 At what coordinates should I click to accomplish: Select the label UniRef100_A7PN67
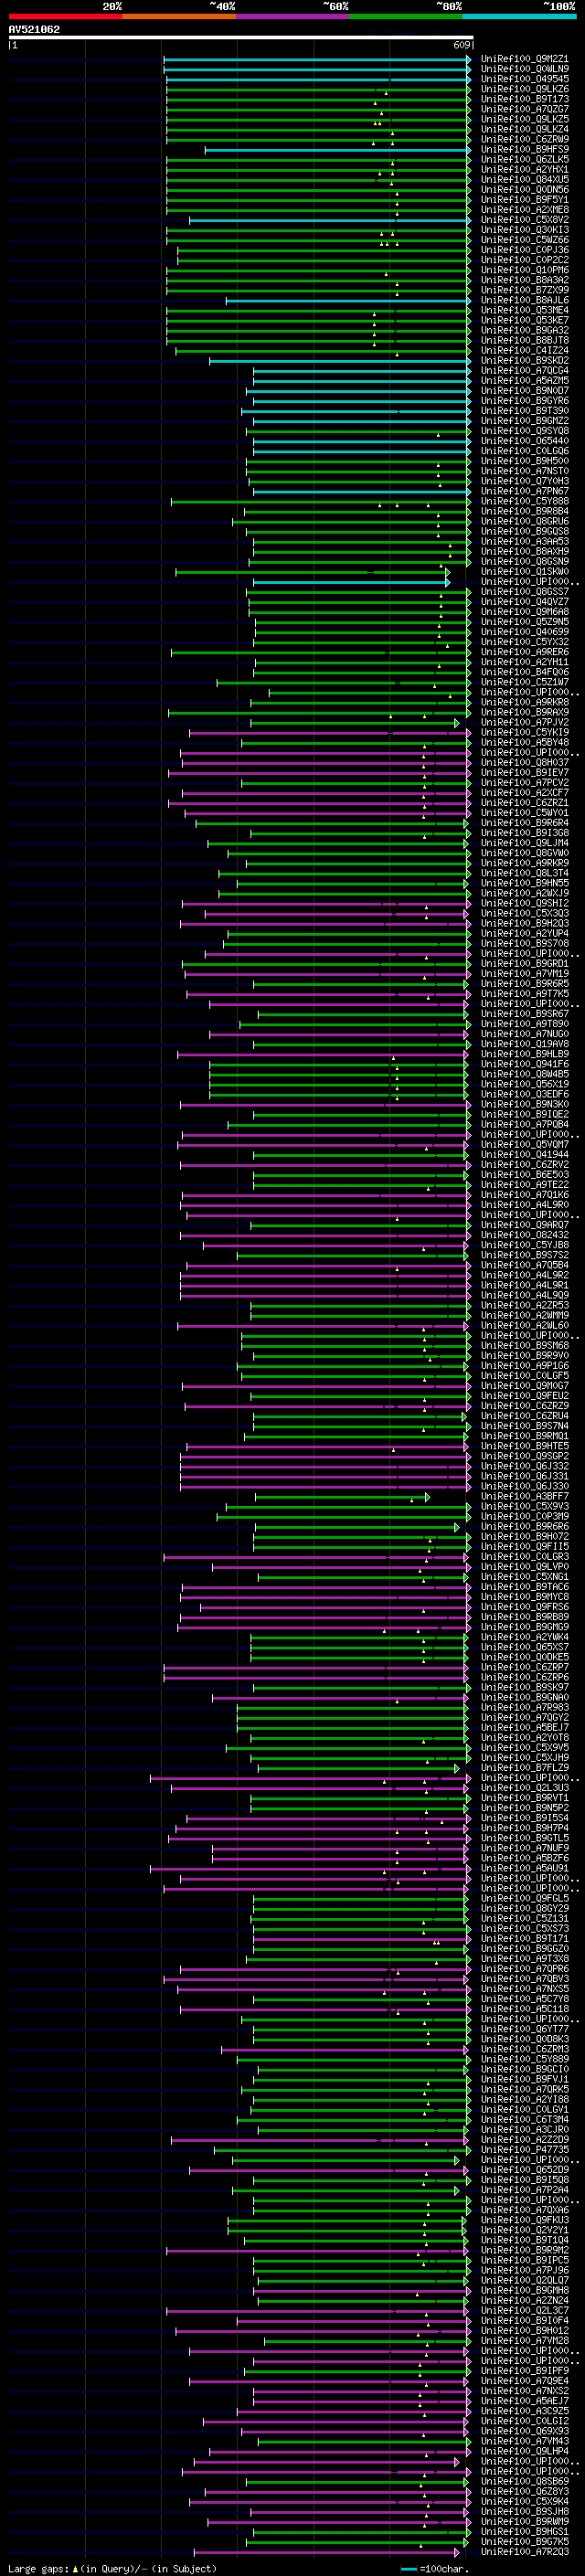[524, 491]
